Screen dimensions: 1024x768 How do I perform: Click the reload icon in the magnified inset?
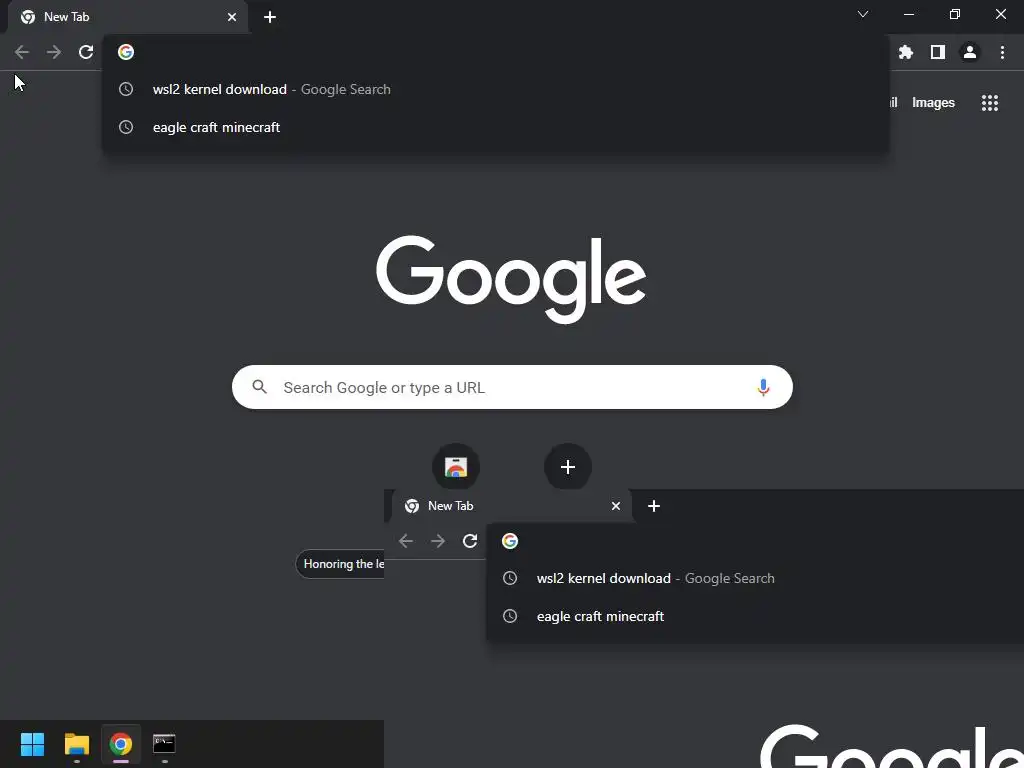pyautogui.click(x=470, y=541)
